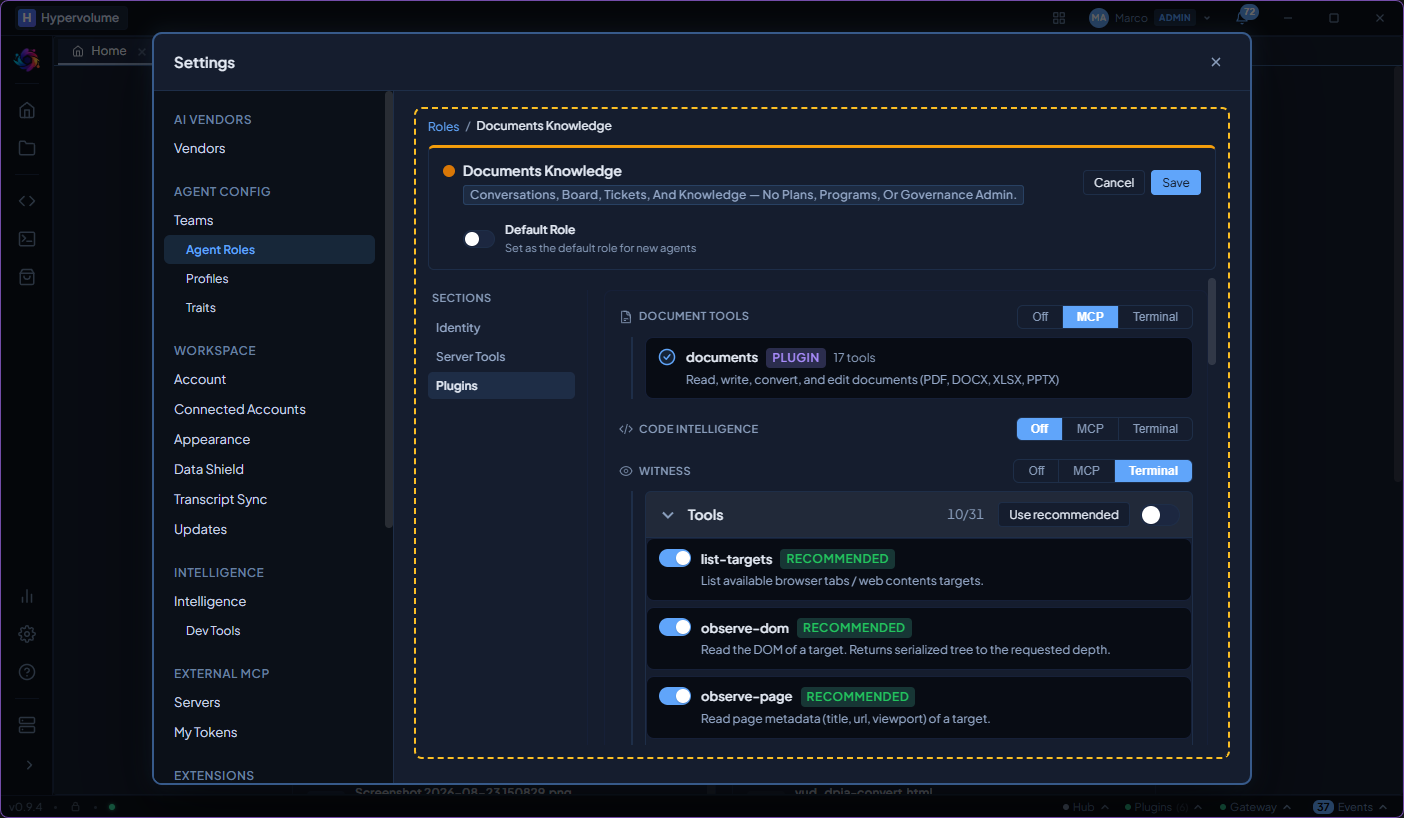
Task: Click the settings navigation scrollbar
Action: (x=389, y=310)
